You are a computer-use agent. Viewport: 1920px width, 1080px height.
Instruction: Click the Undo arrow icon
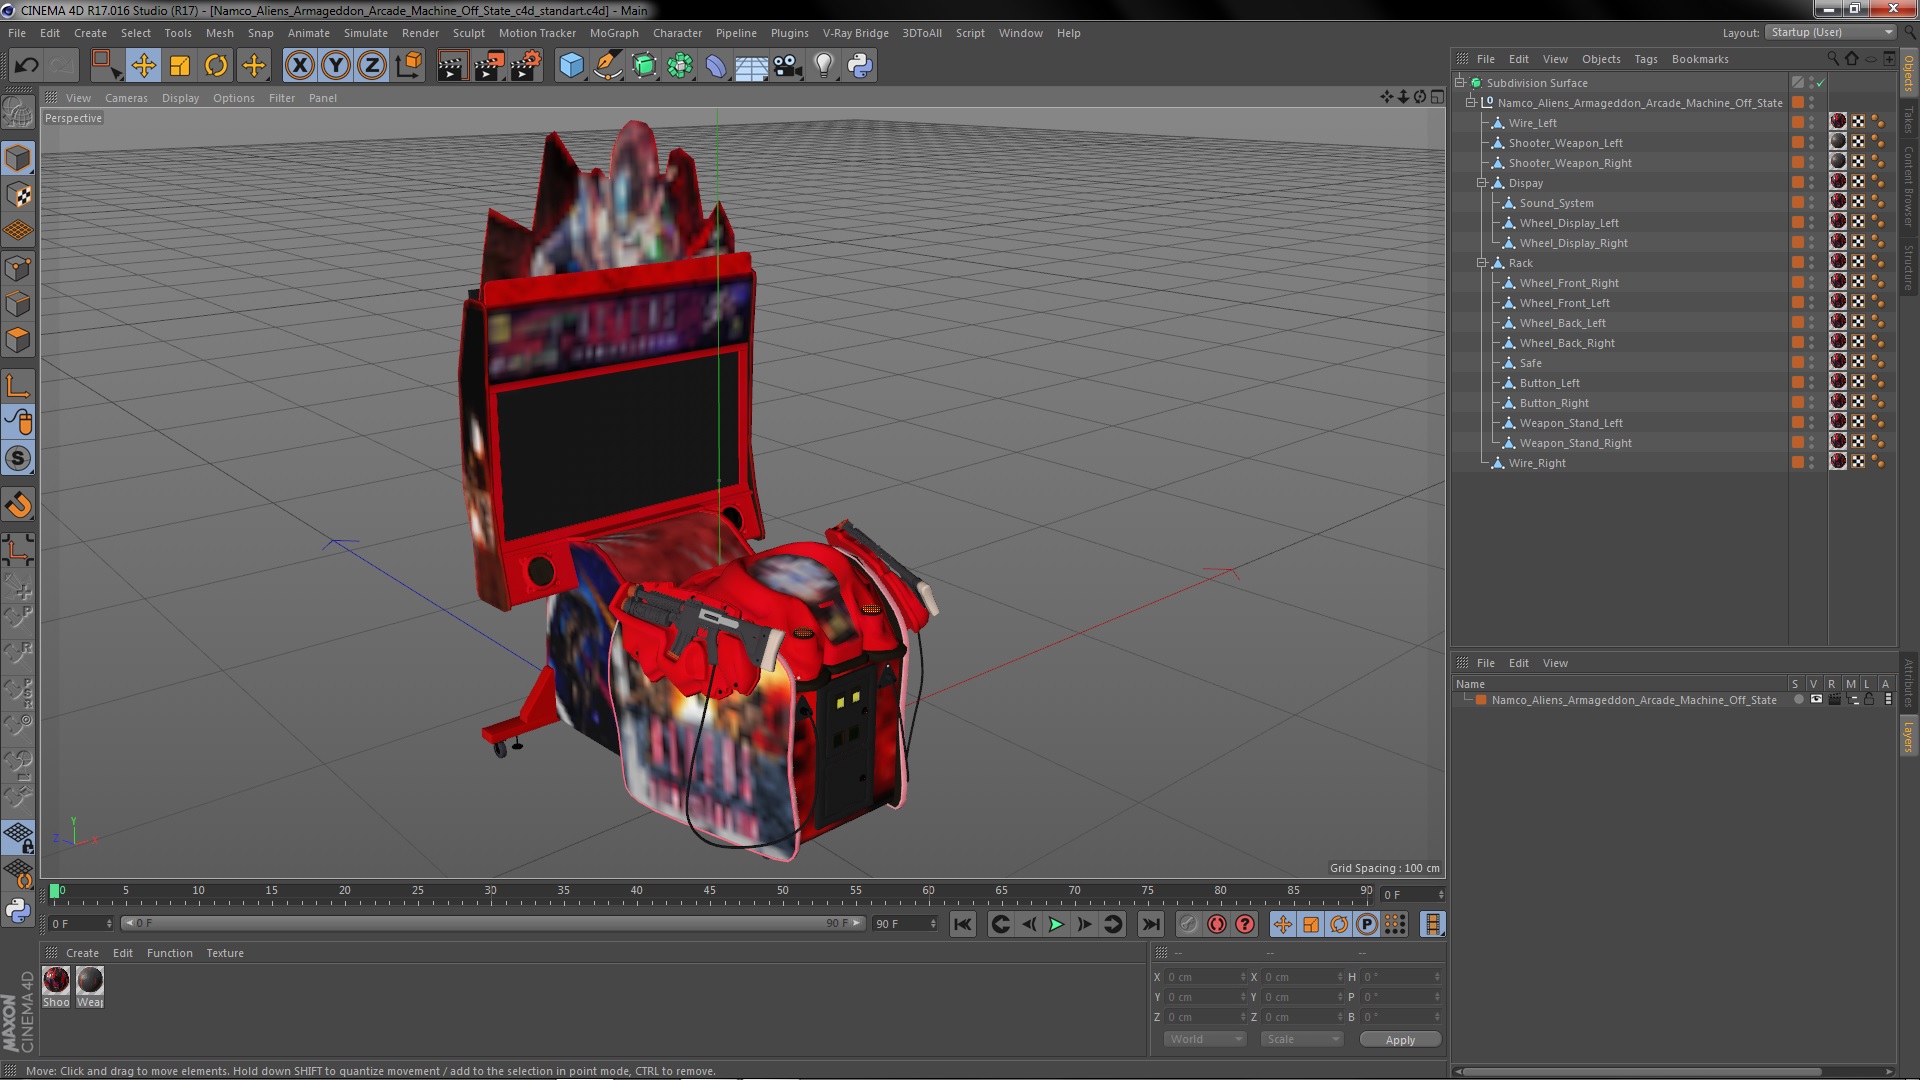26,66
